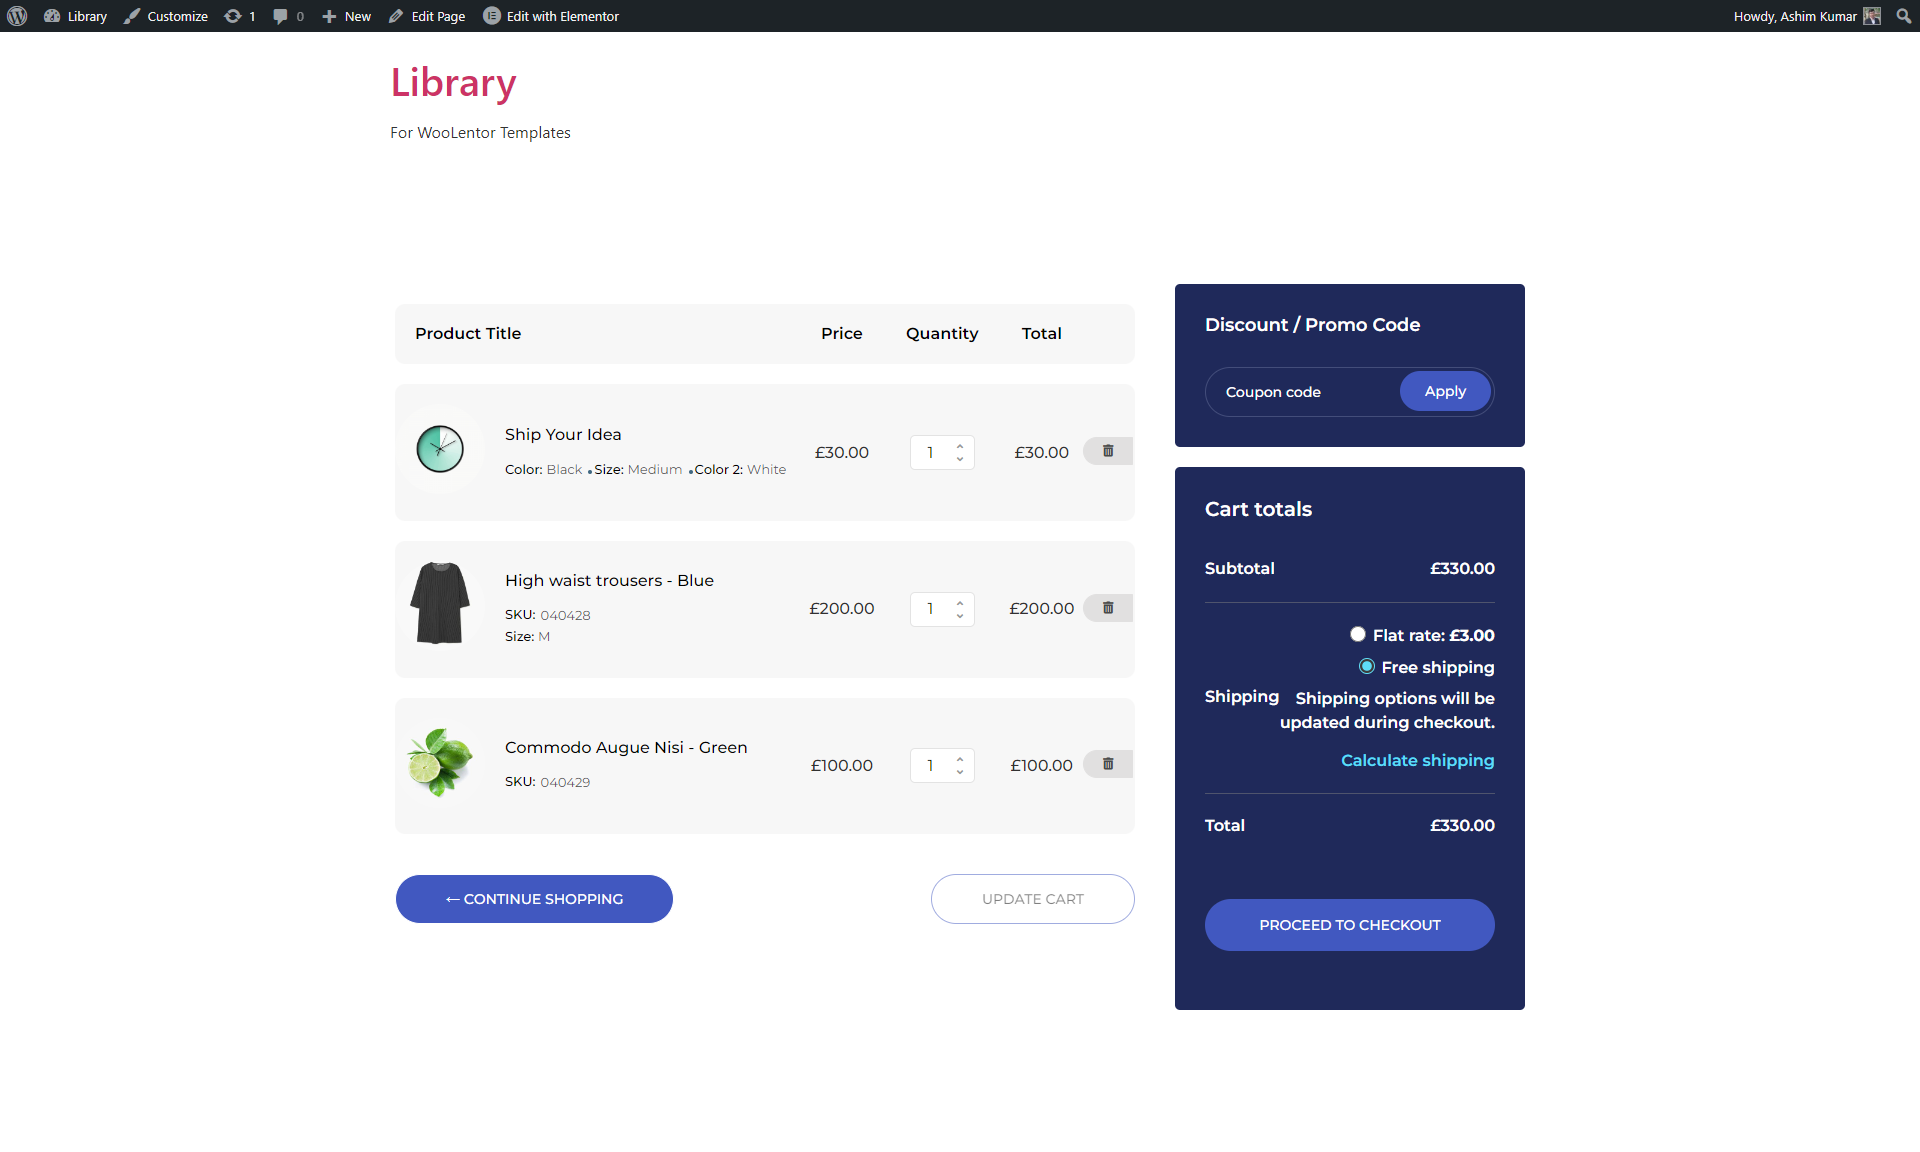Image resolution: width=1920 pixels, height=1152 pixels.
Task: Select the Flat rate shipping option
Action: (x=1357, y=634)
